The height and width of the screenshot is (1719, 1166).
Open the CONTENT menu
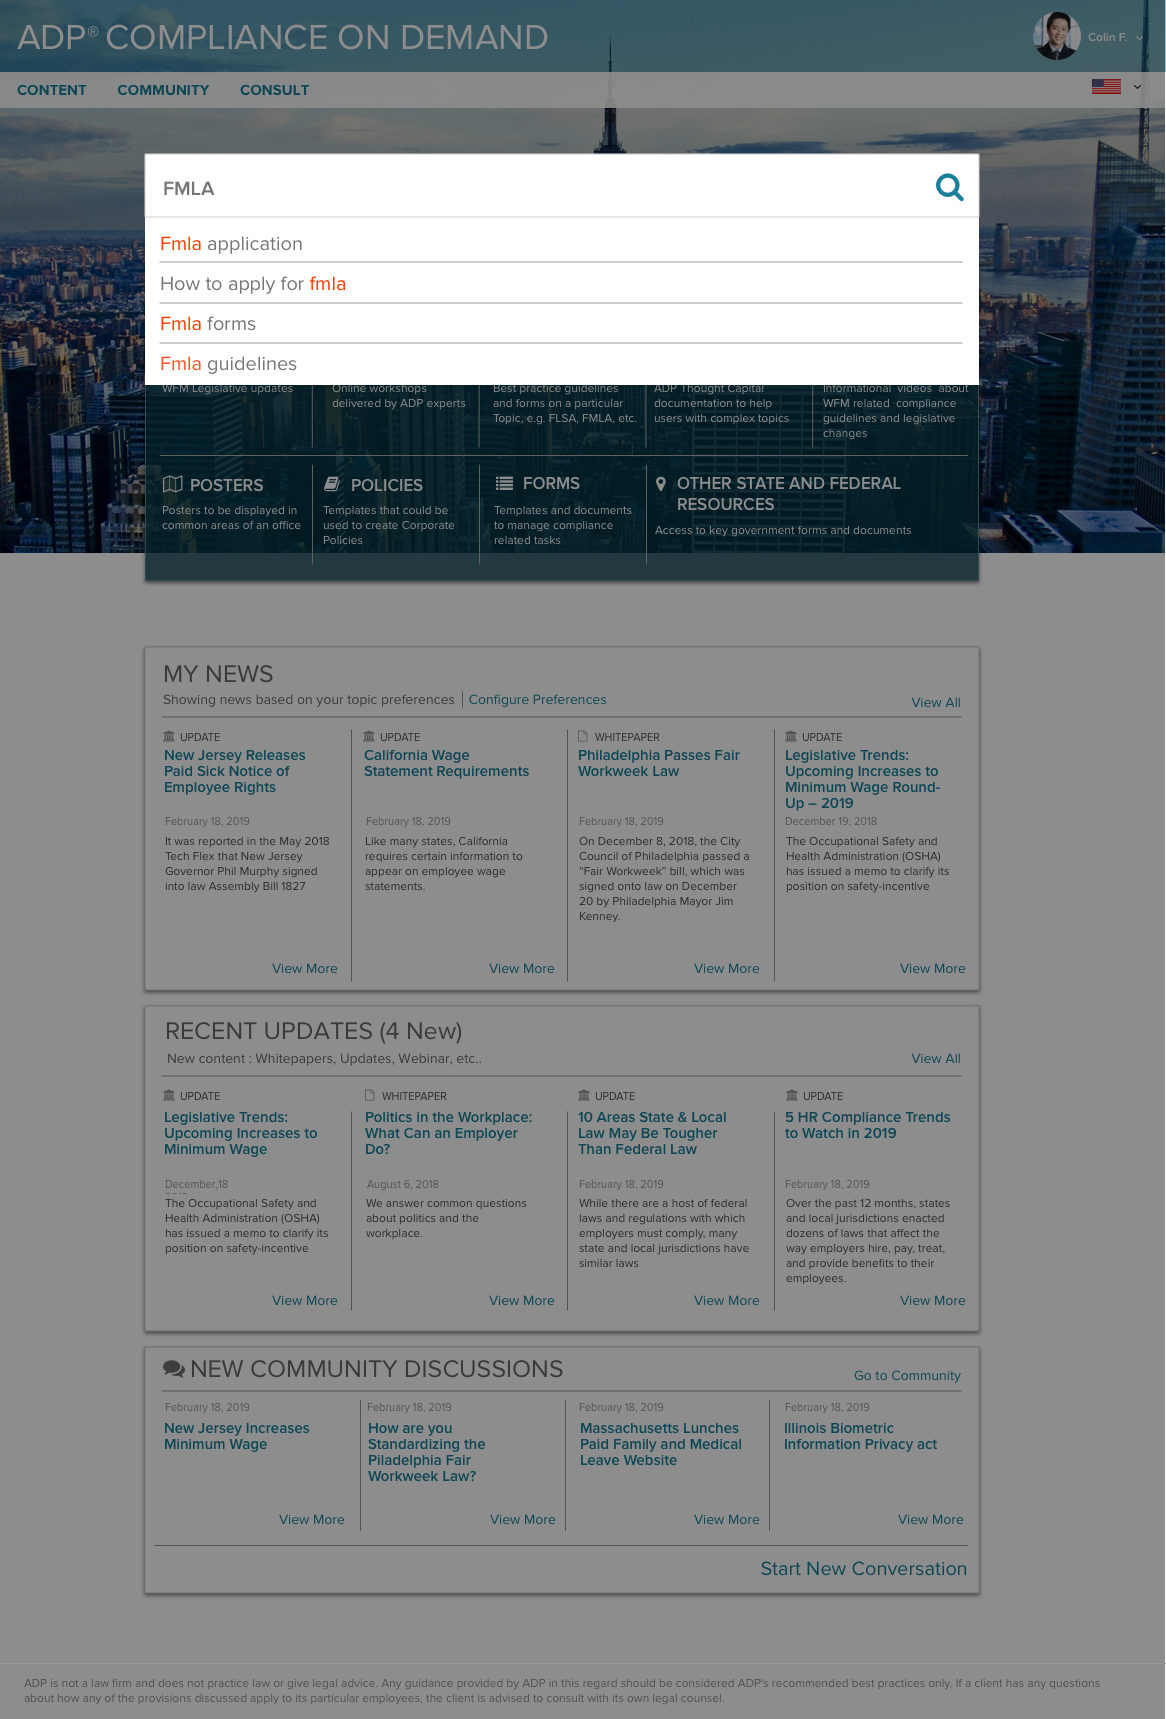pyautogui.click(x=52, y=90)
